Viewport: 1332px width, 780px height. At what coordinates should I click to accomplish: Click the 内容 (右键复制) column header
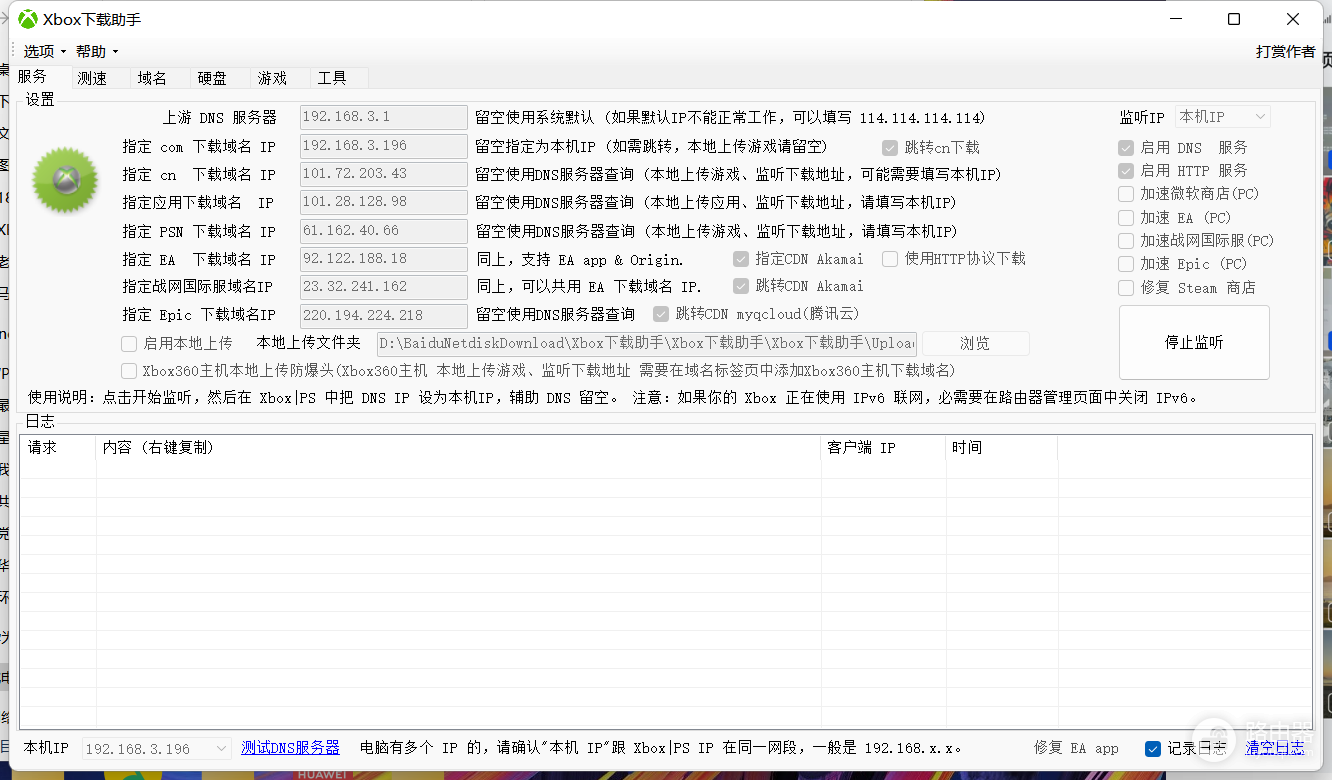[x=458, y=448]
